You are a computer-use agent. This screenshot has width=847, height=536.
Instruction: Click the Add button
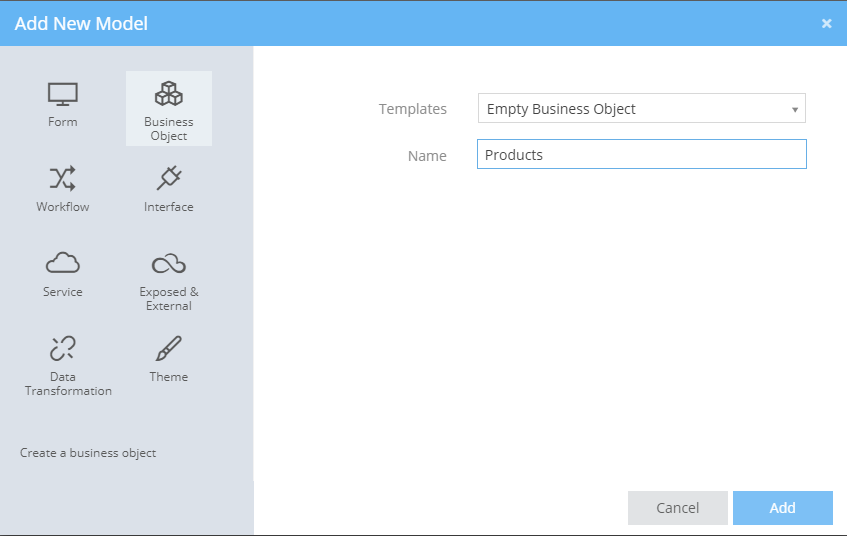tap(782, 508)
